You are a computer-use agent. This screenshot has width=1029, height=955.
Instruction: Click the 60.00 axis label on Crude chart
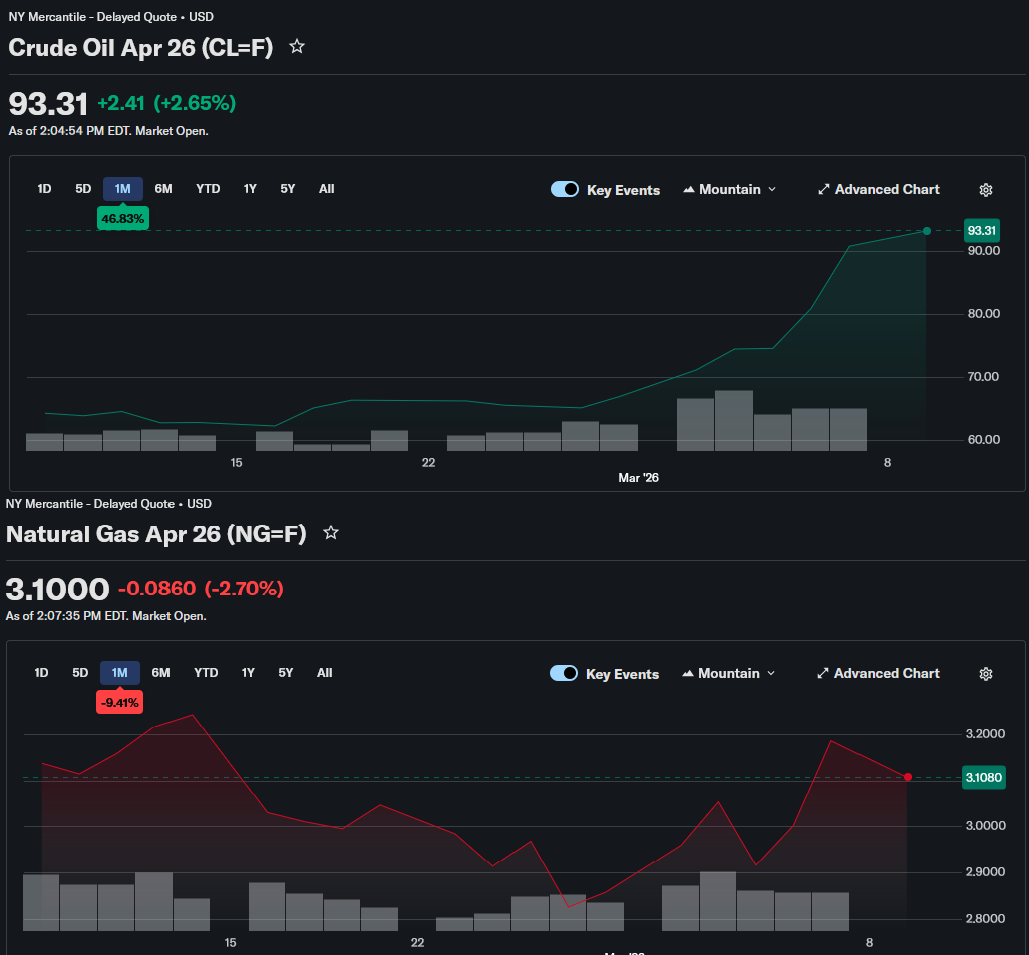[984, 440]
